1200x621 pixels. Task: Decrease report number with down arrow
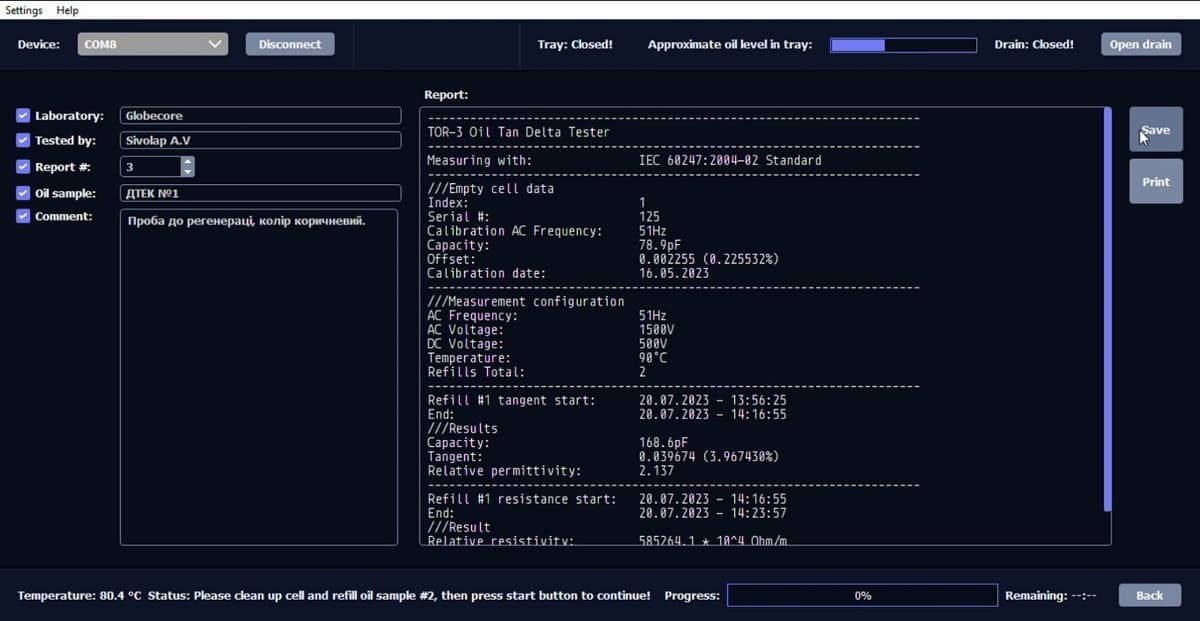187,172
